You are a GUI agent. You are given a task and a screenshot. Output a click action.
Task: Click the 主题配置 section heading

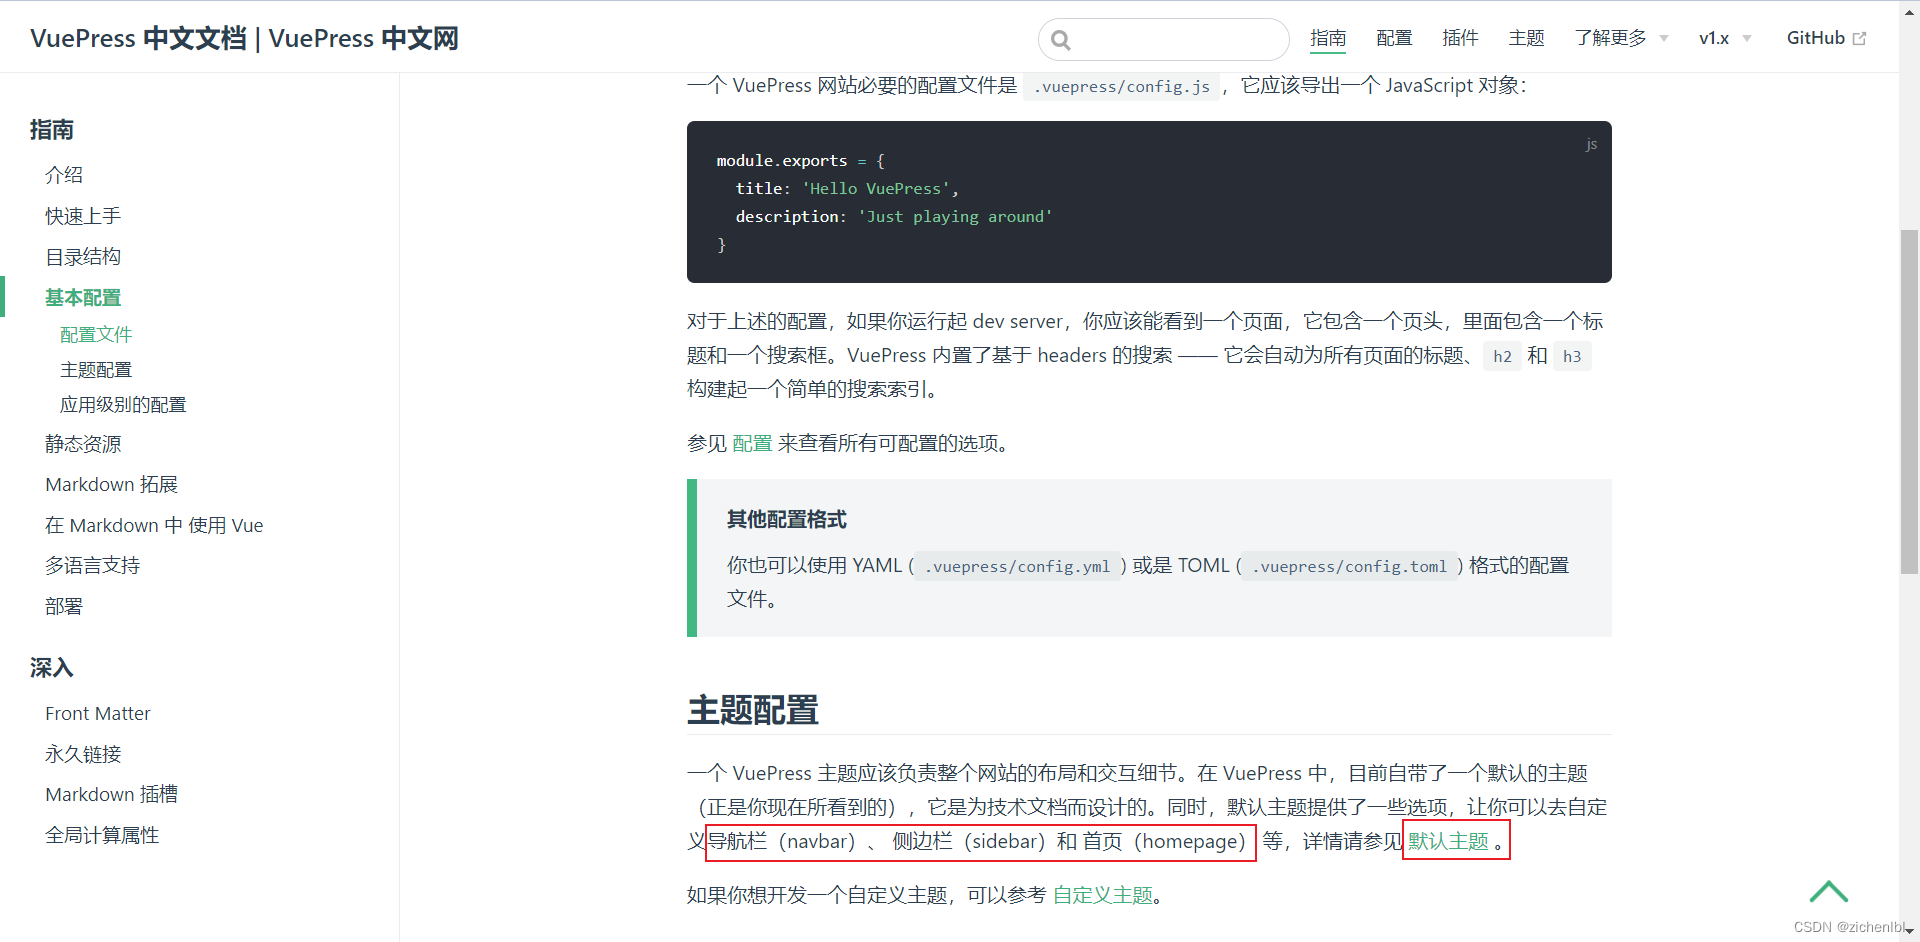pyautogui.click(x=753, y=711)
